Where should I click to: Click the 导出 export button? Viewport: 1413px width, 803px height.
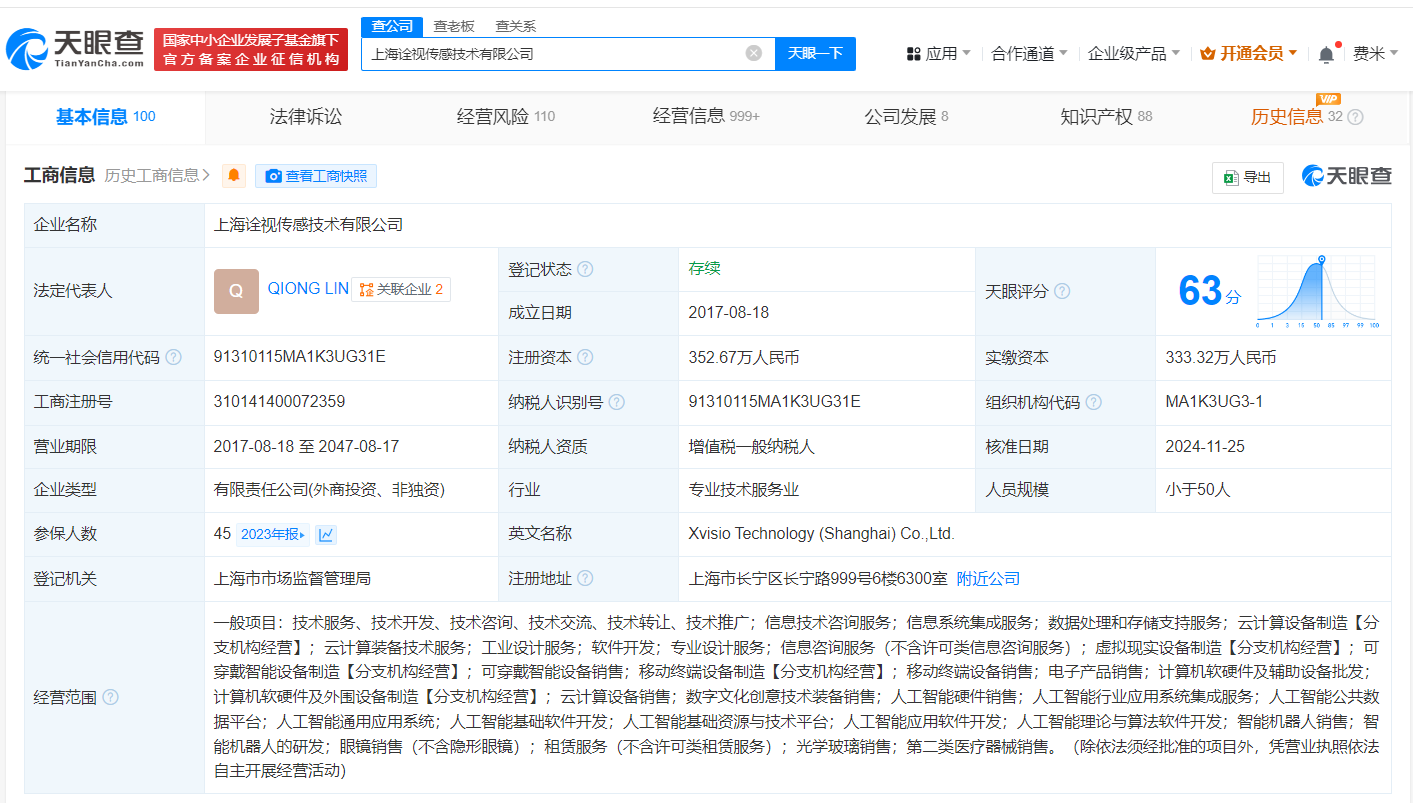click(x=1247, y=177)
